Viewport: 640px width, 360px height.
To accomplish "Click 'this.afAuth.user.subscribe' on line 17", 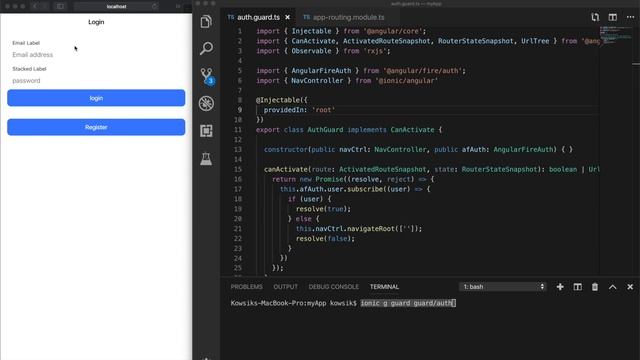I will pos(331,189).
